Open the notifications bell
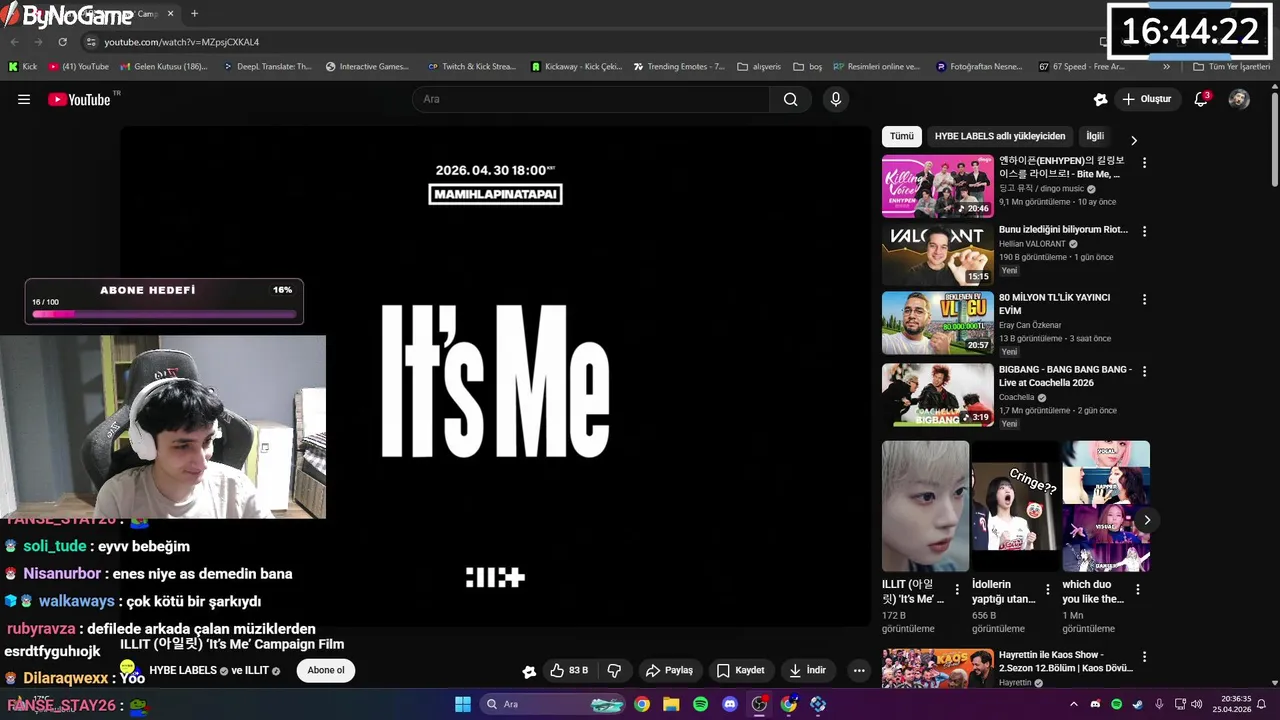Image resolution: width=1280 pixels, height=720 pixels. (x=1201, y=99)
